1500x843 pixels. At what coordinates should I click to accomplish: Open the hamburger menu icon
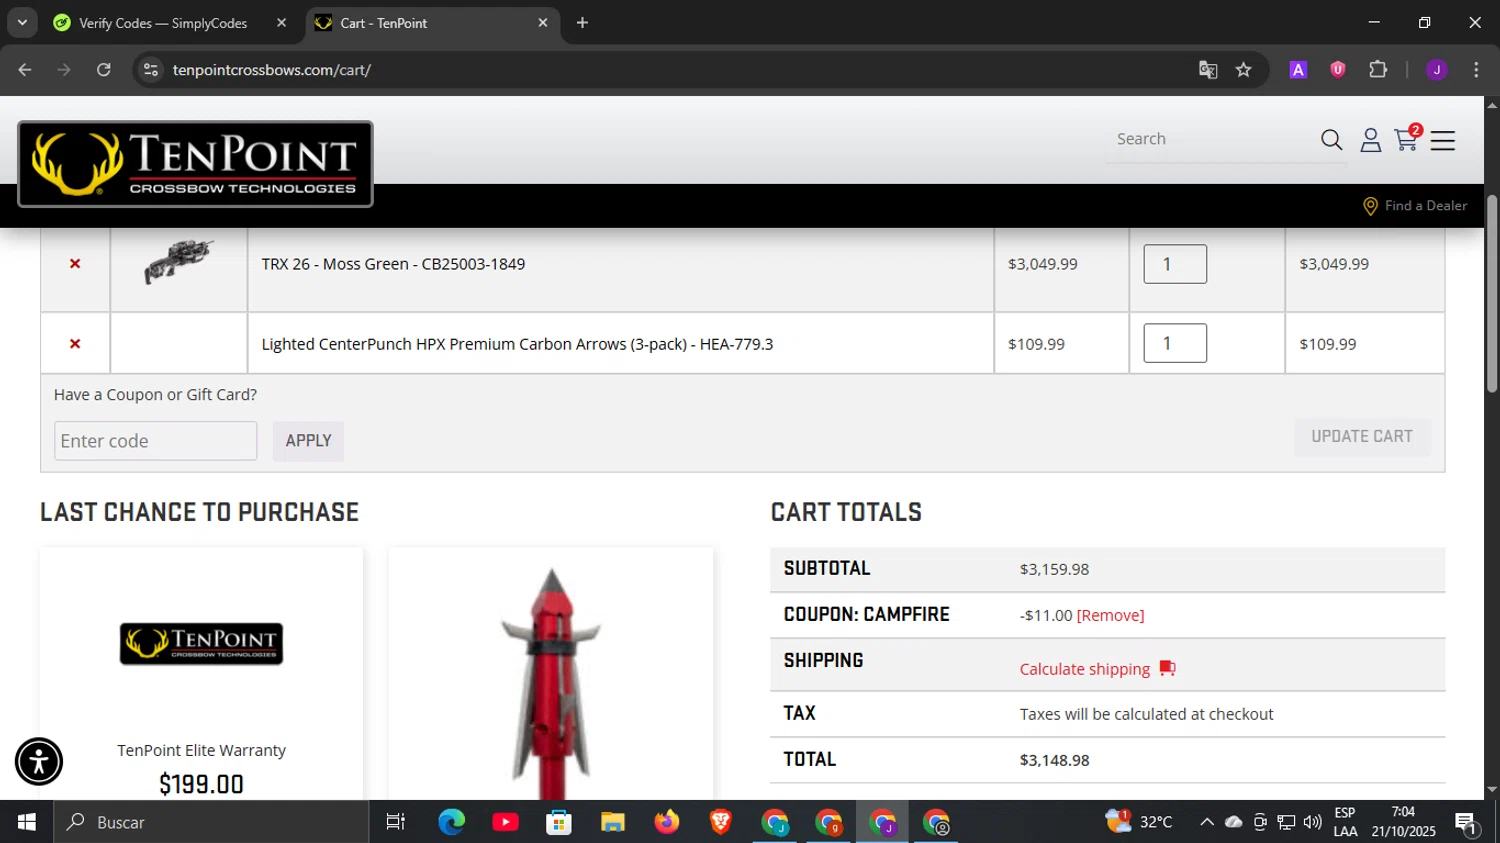(1442, 140)
